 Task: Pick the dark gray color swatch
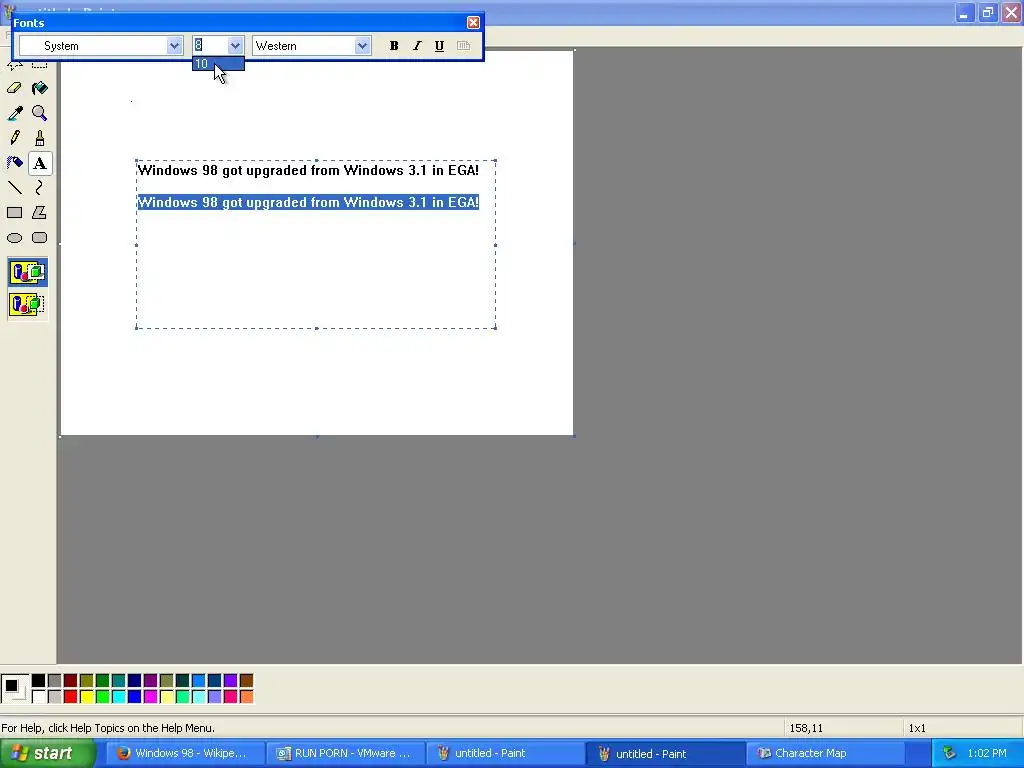tap(54, 681)
